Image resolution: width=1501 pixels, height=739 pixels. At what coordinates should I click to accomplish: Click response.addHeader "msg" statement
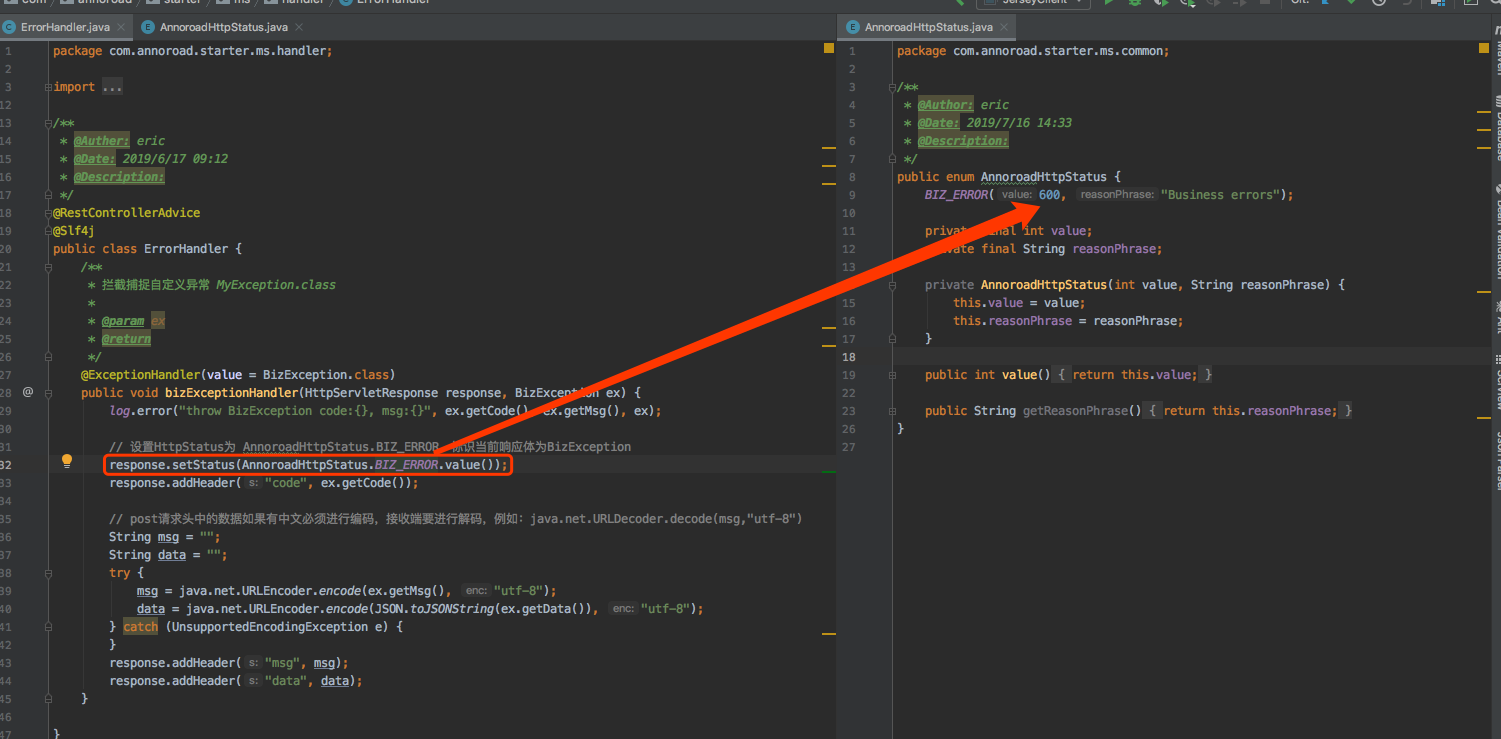[229, 663]
